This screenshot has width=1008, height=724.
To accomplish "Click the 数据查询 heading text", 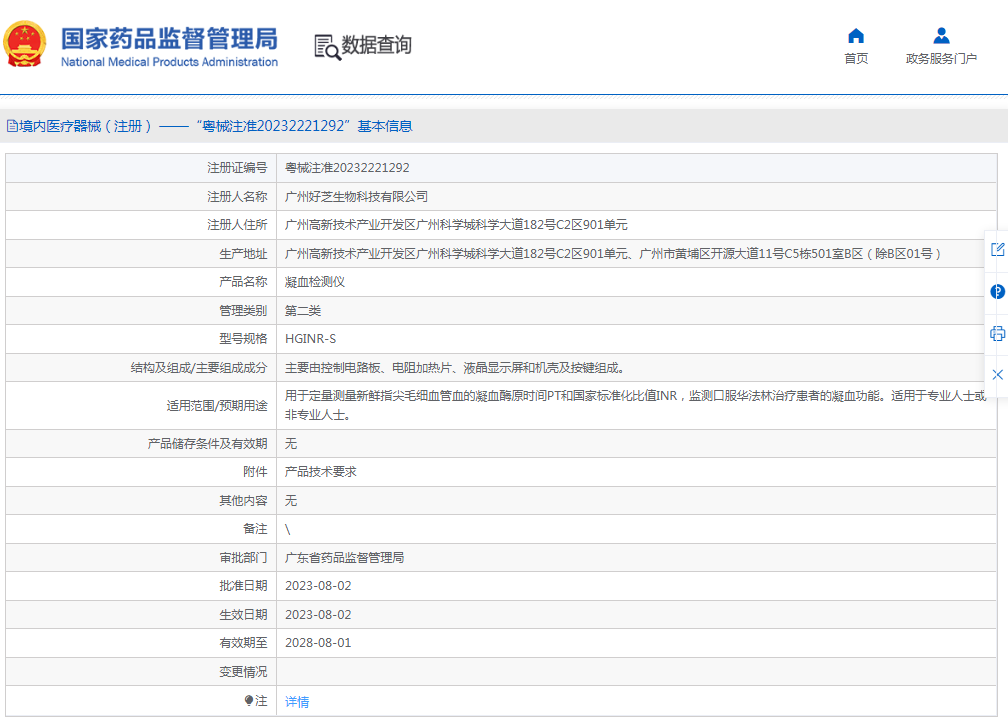I will click(x=376, y=45).
